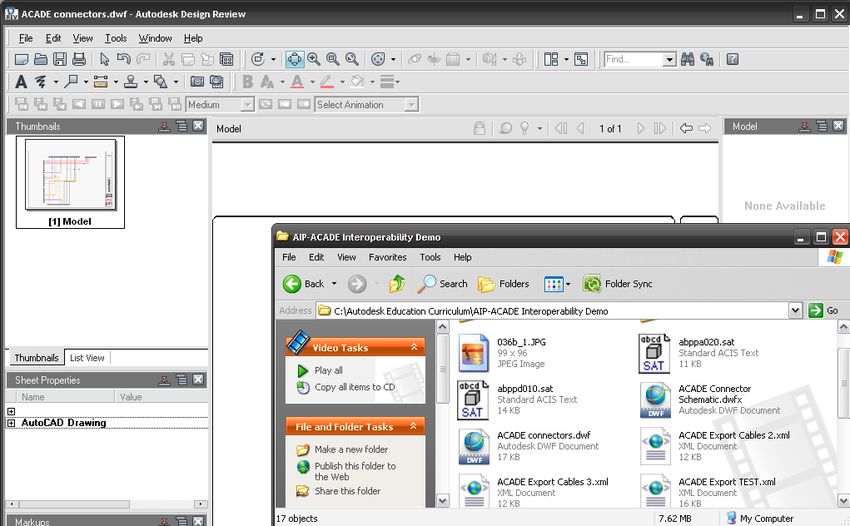Print the drawing with the printer icon
Viewport: 850px width, 526px height.
coord(79,59)
